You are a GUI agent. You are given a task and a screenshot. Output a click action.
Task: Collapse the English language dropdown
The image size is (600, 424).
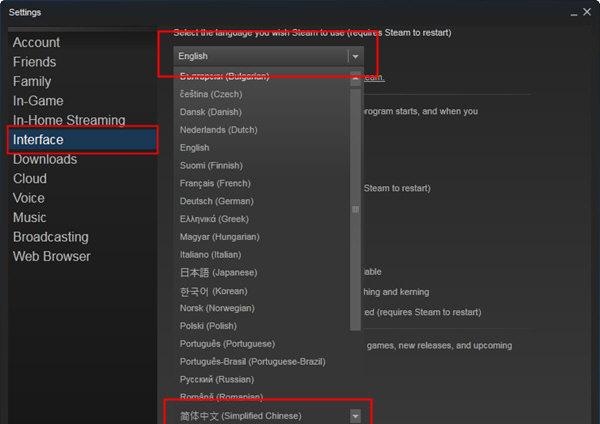268,56
